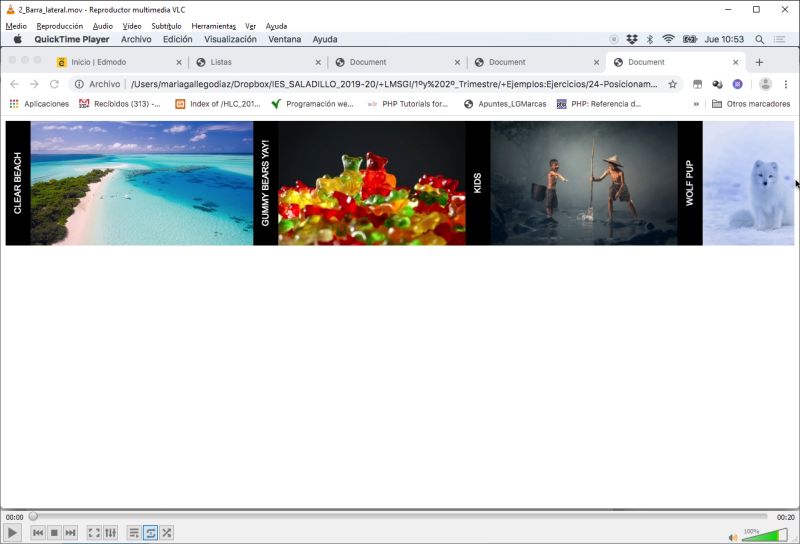
Task: Mute audio with the speaker icon
Action: [733, 537]
